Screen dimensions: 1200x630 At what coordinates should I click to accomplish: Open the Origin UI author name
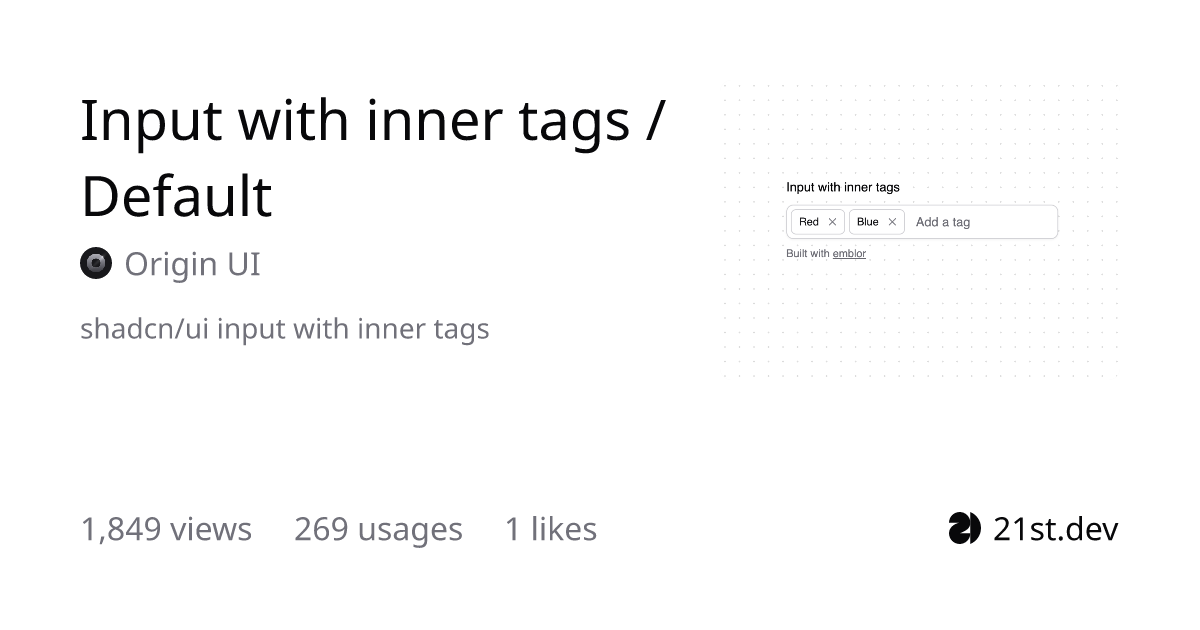coord(192,264)
